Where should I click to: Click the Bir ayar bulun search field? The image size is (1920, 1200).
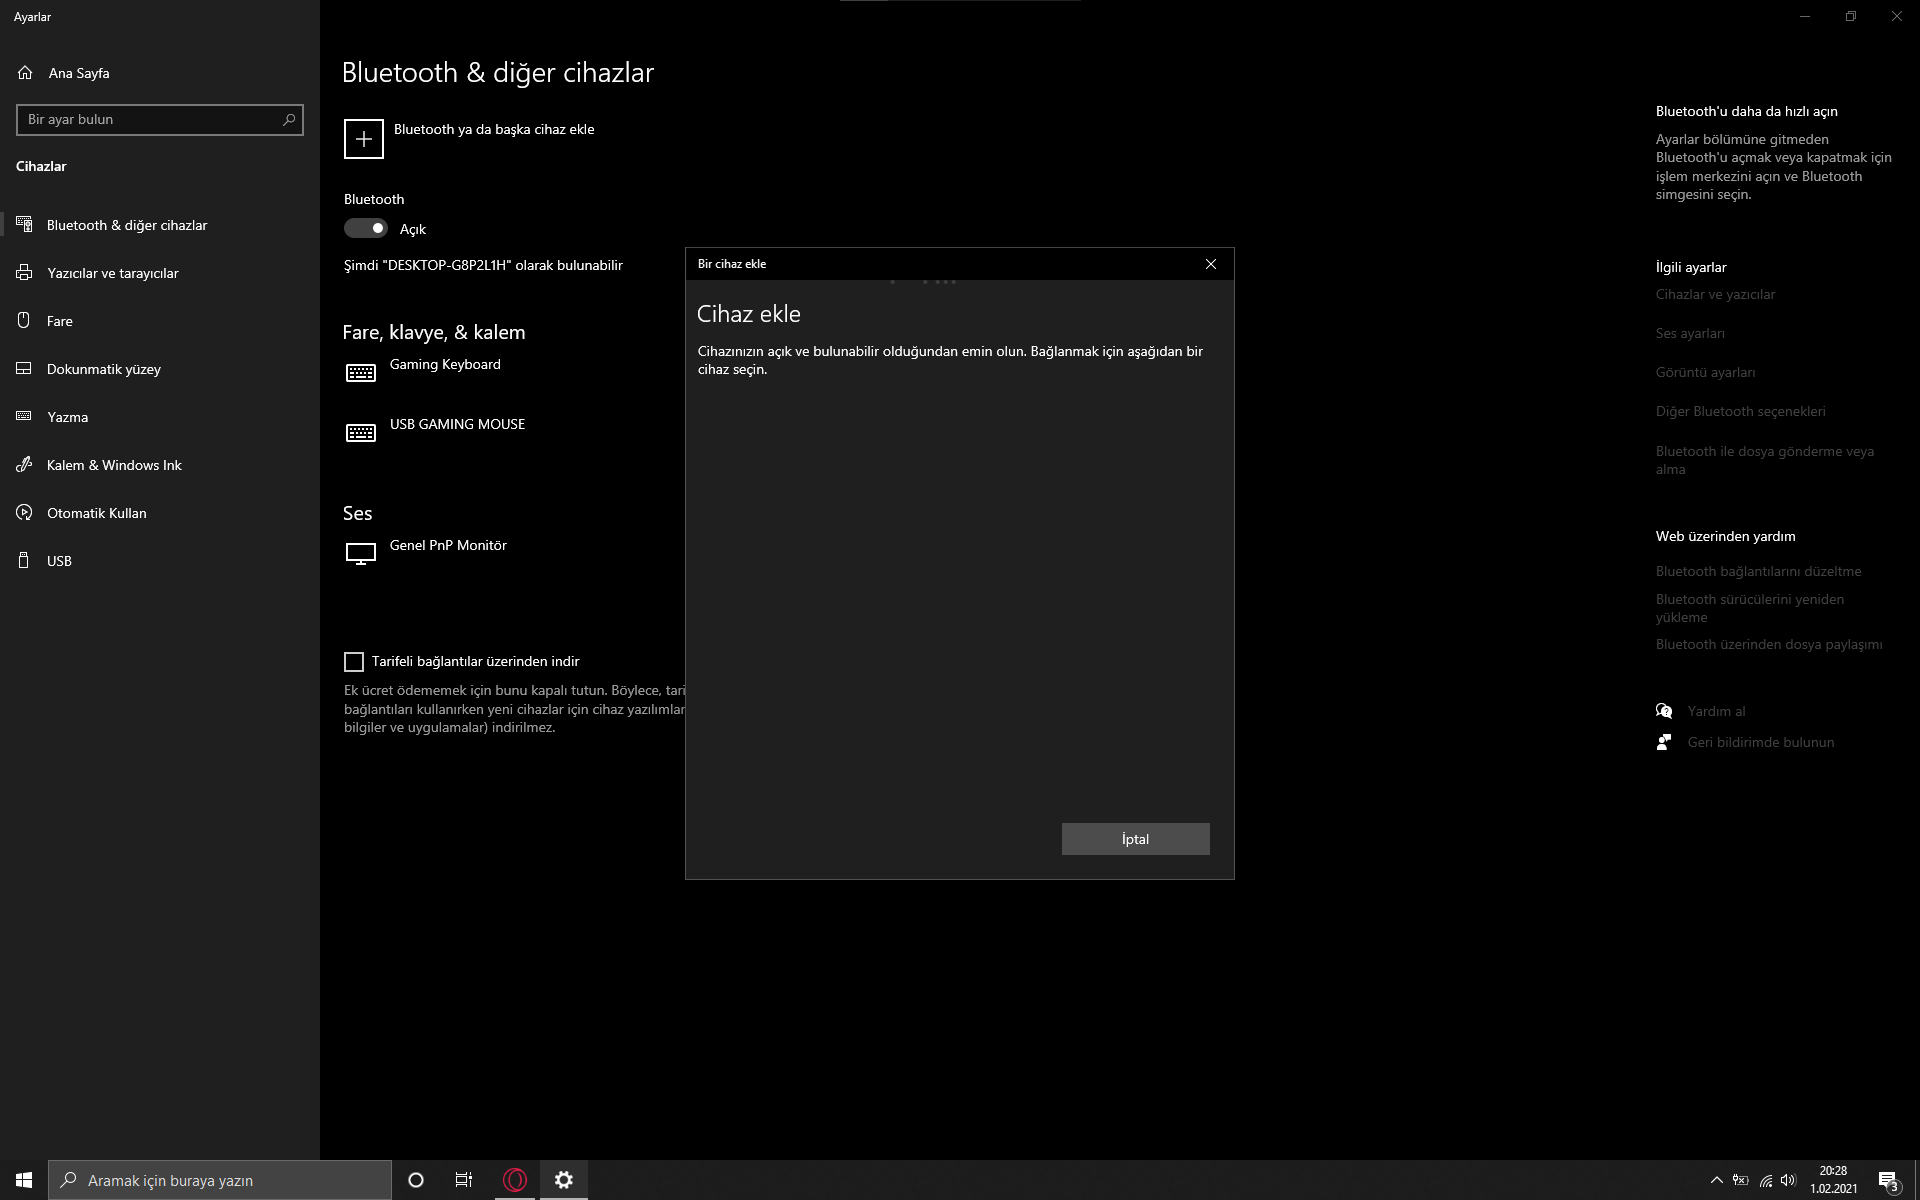[x=150, y=119]
